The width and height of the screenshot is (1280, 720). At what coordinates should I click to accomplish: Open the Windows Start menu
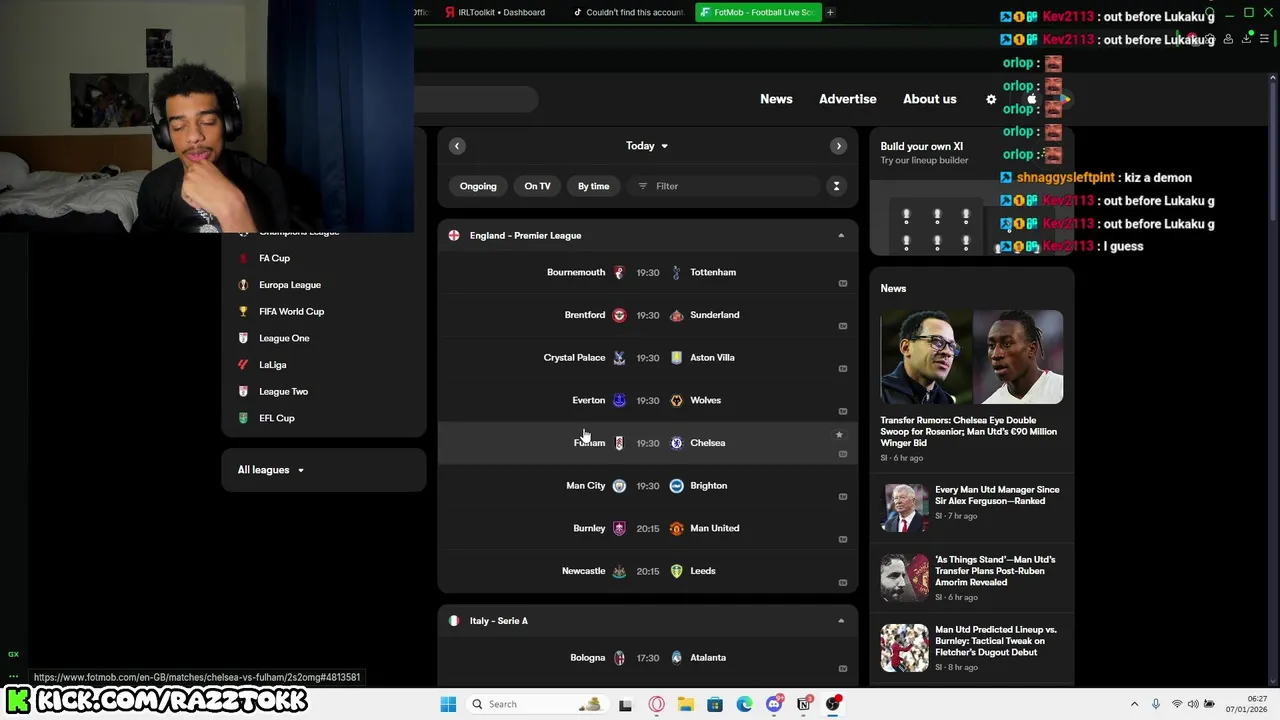[448, 704]
